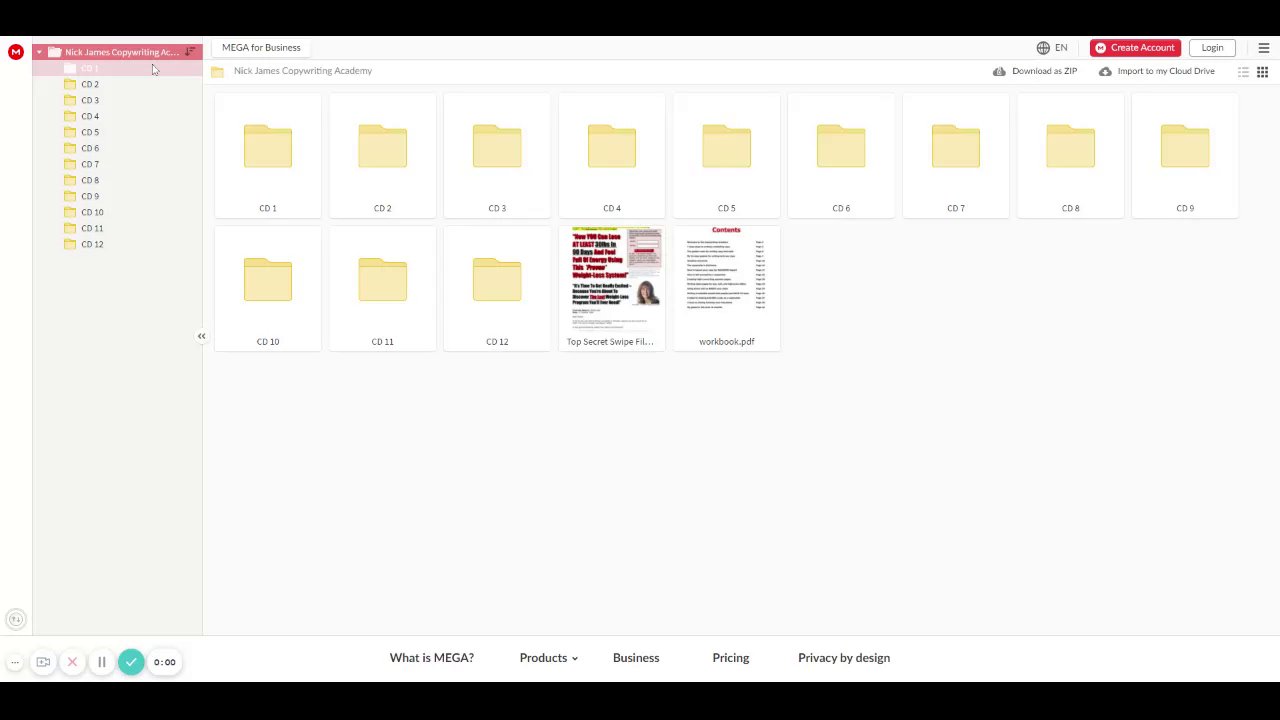
Task: Click Import to my Cloud Drive
Action: pos(1157,72)
